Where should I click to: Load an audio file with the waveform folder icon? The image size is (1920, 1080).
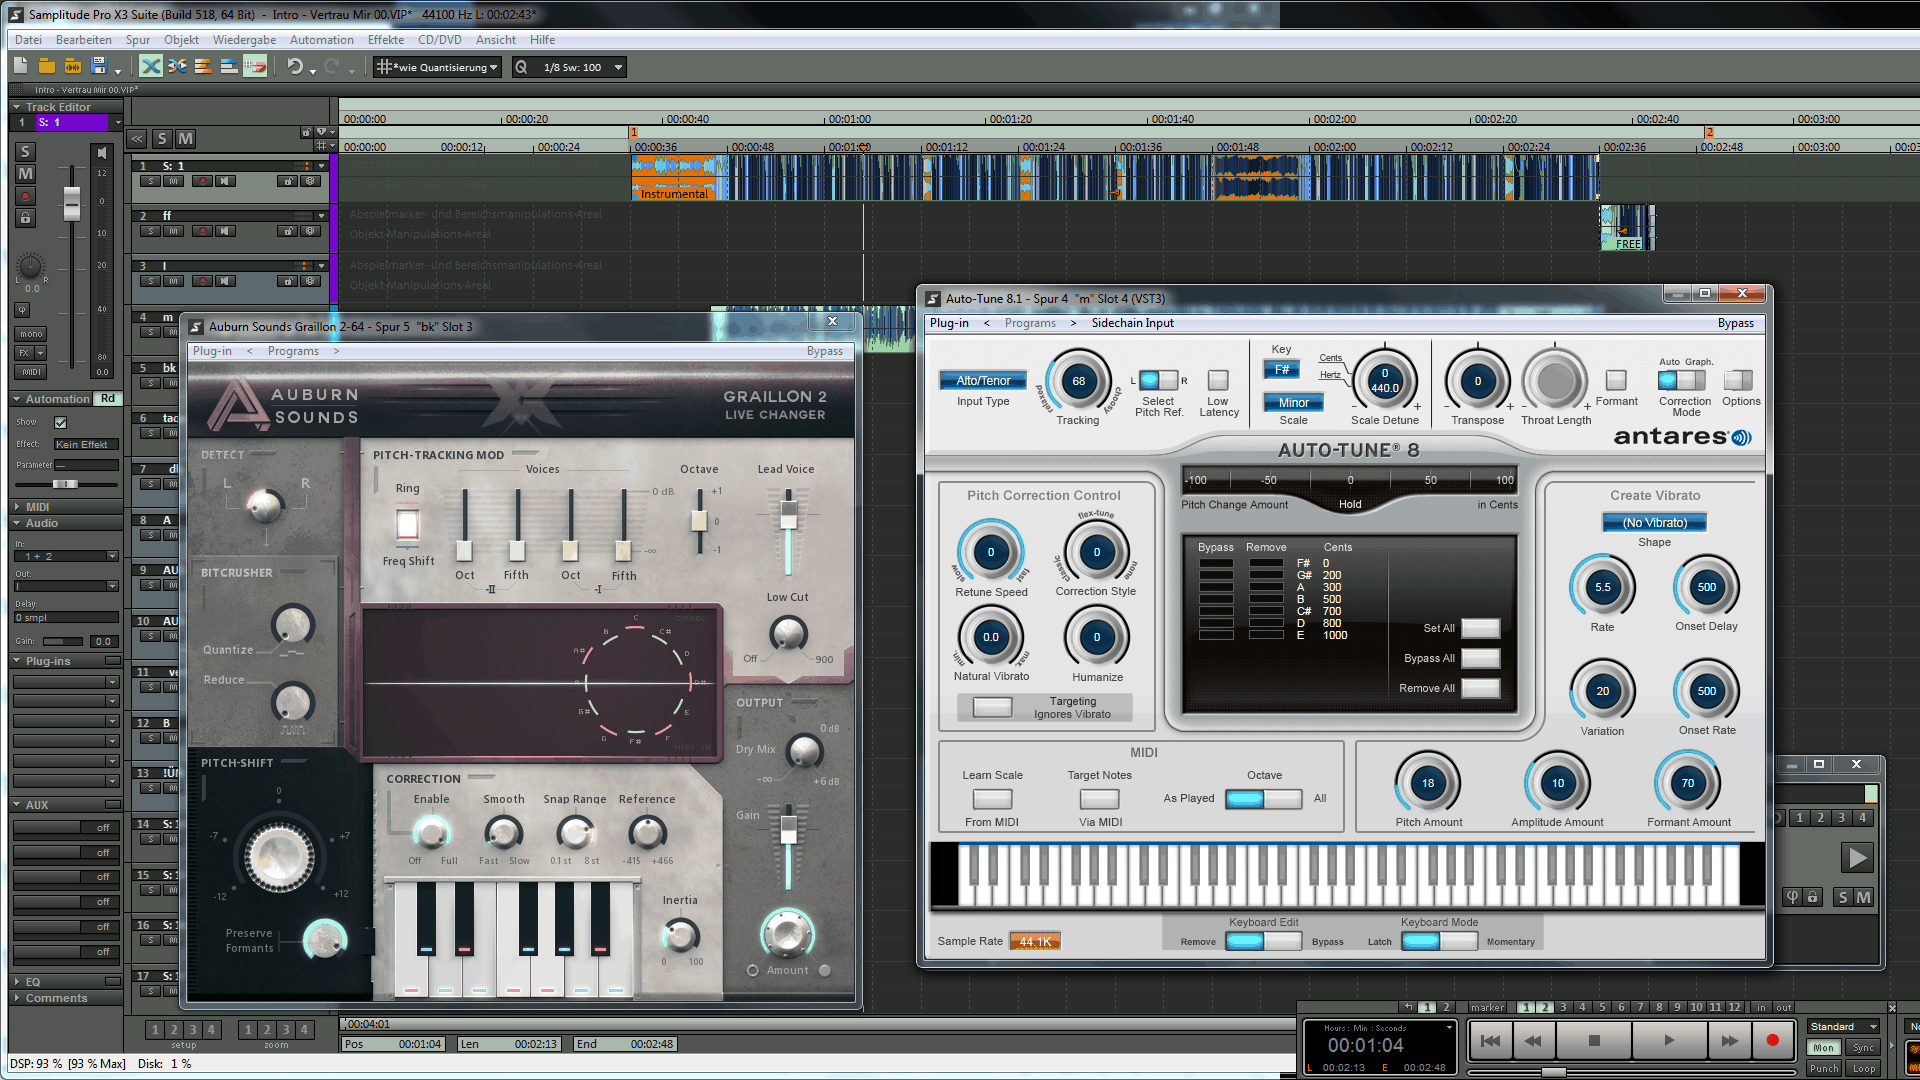pos(73,66)
